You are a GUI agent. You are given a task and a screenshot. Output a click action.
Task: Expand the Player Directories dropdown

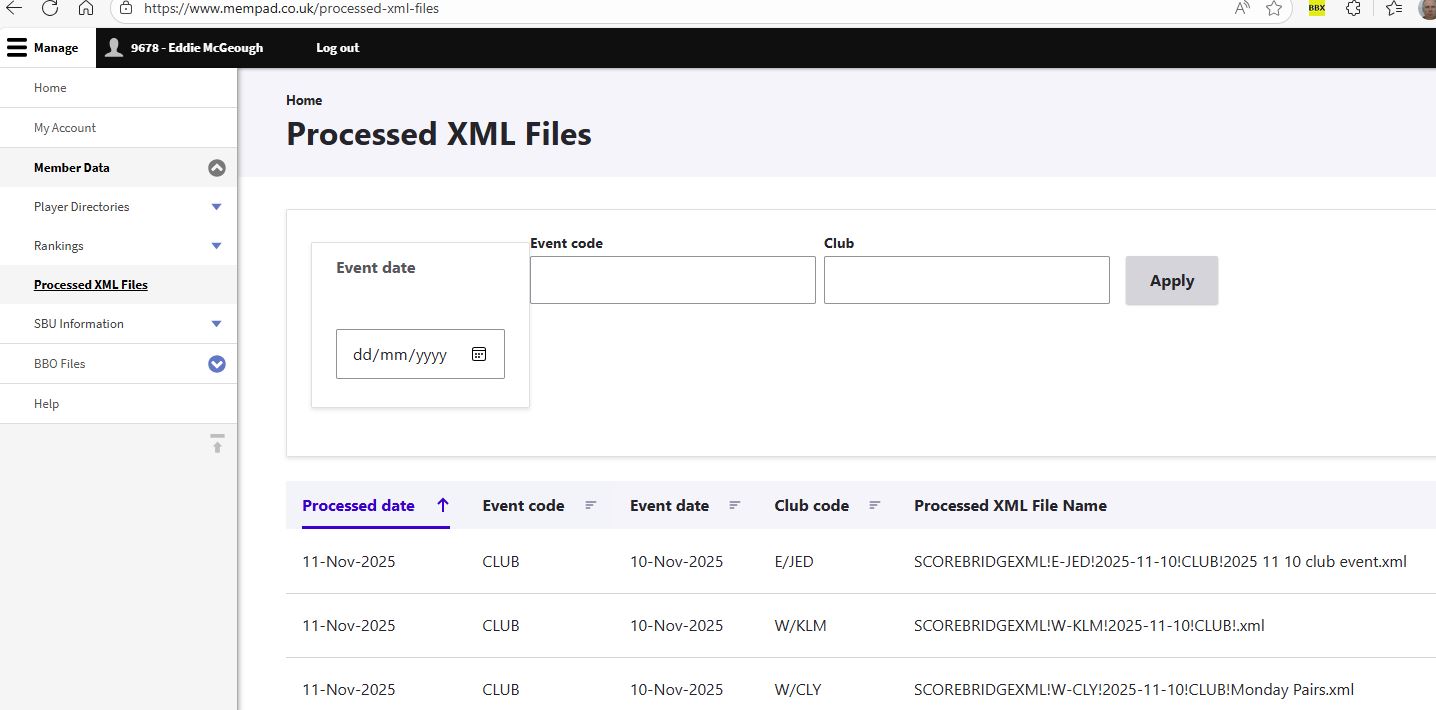tap(216, 206)
